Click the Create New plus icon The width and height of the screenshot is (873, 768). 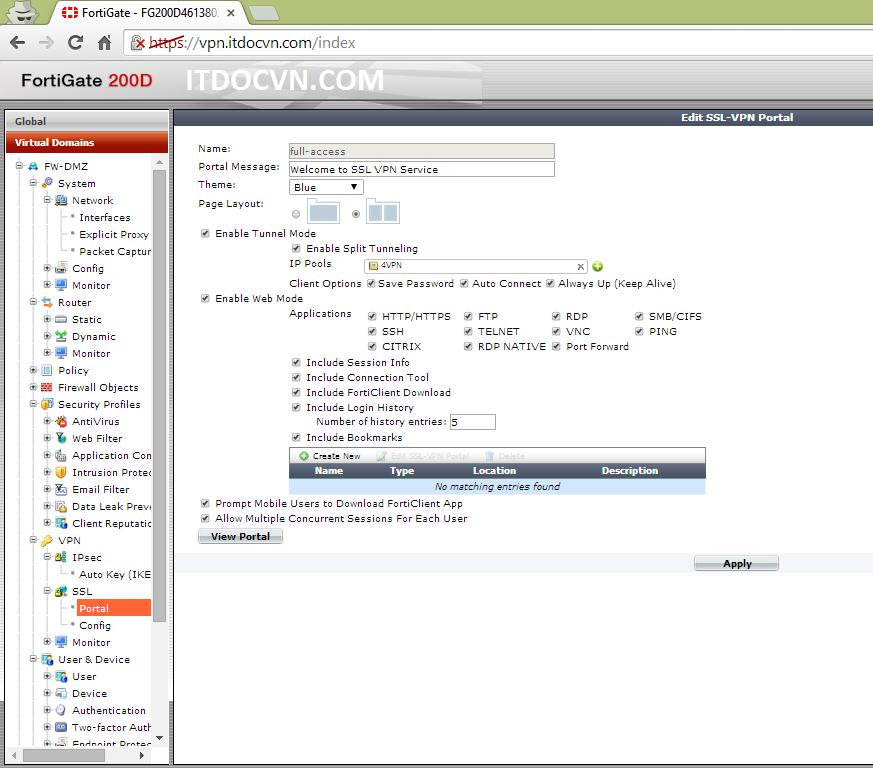click(304, 456)
